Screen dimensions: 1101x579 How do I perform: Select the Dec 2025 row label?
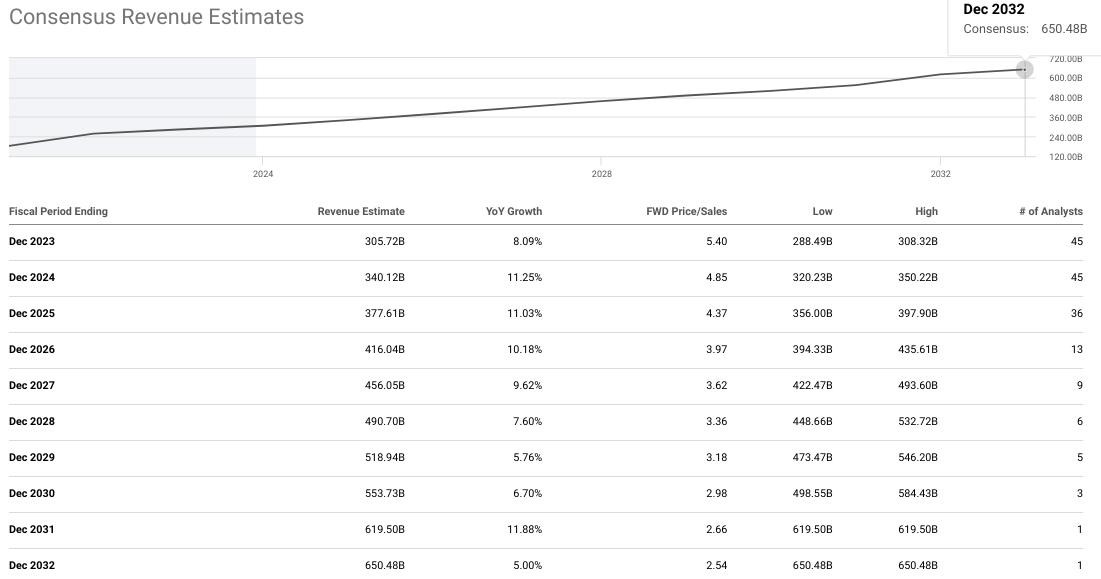[32, 314]
